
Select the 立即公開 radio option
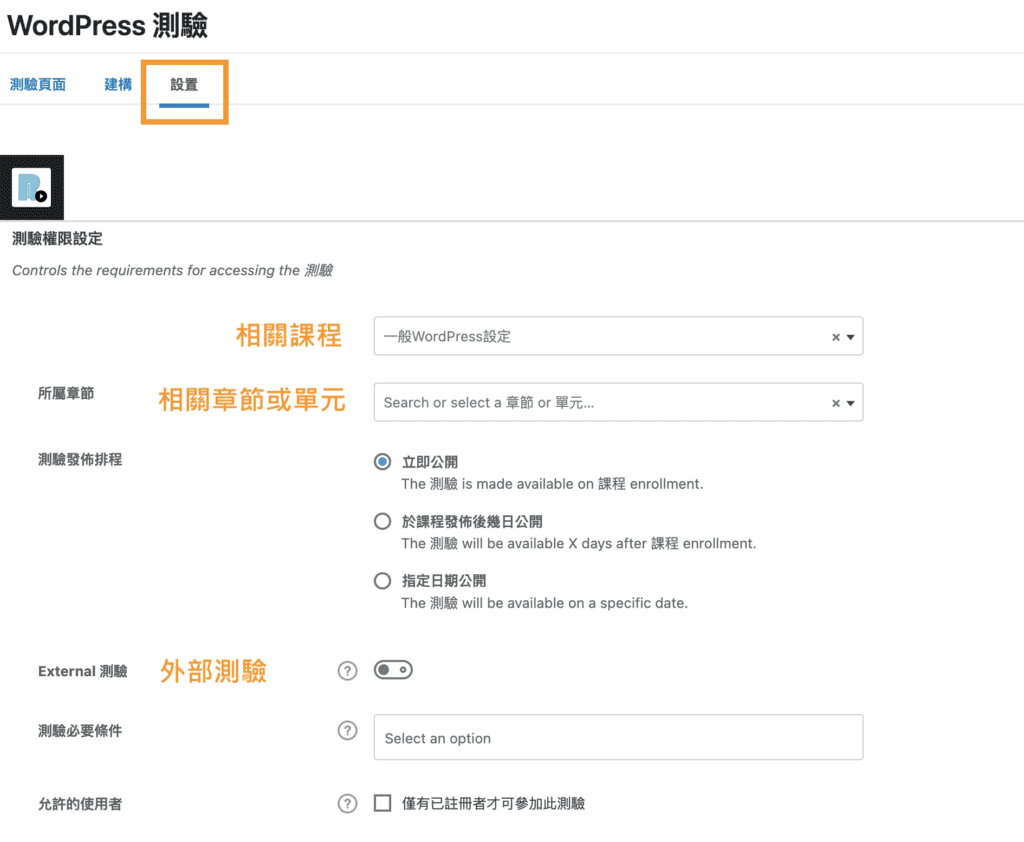pos(382,461)
